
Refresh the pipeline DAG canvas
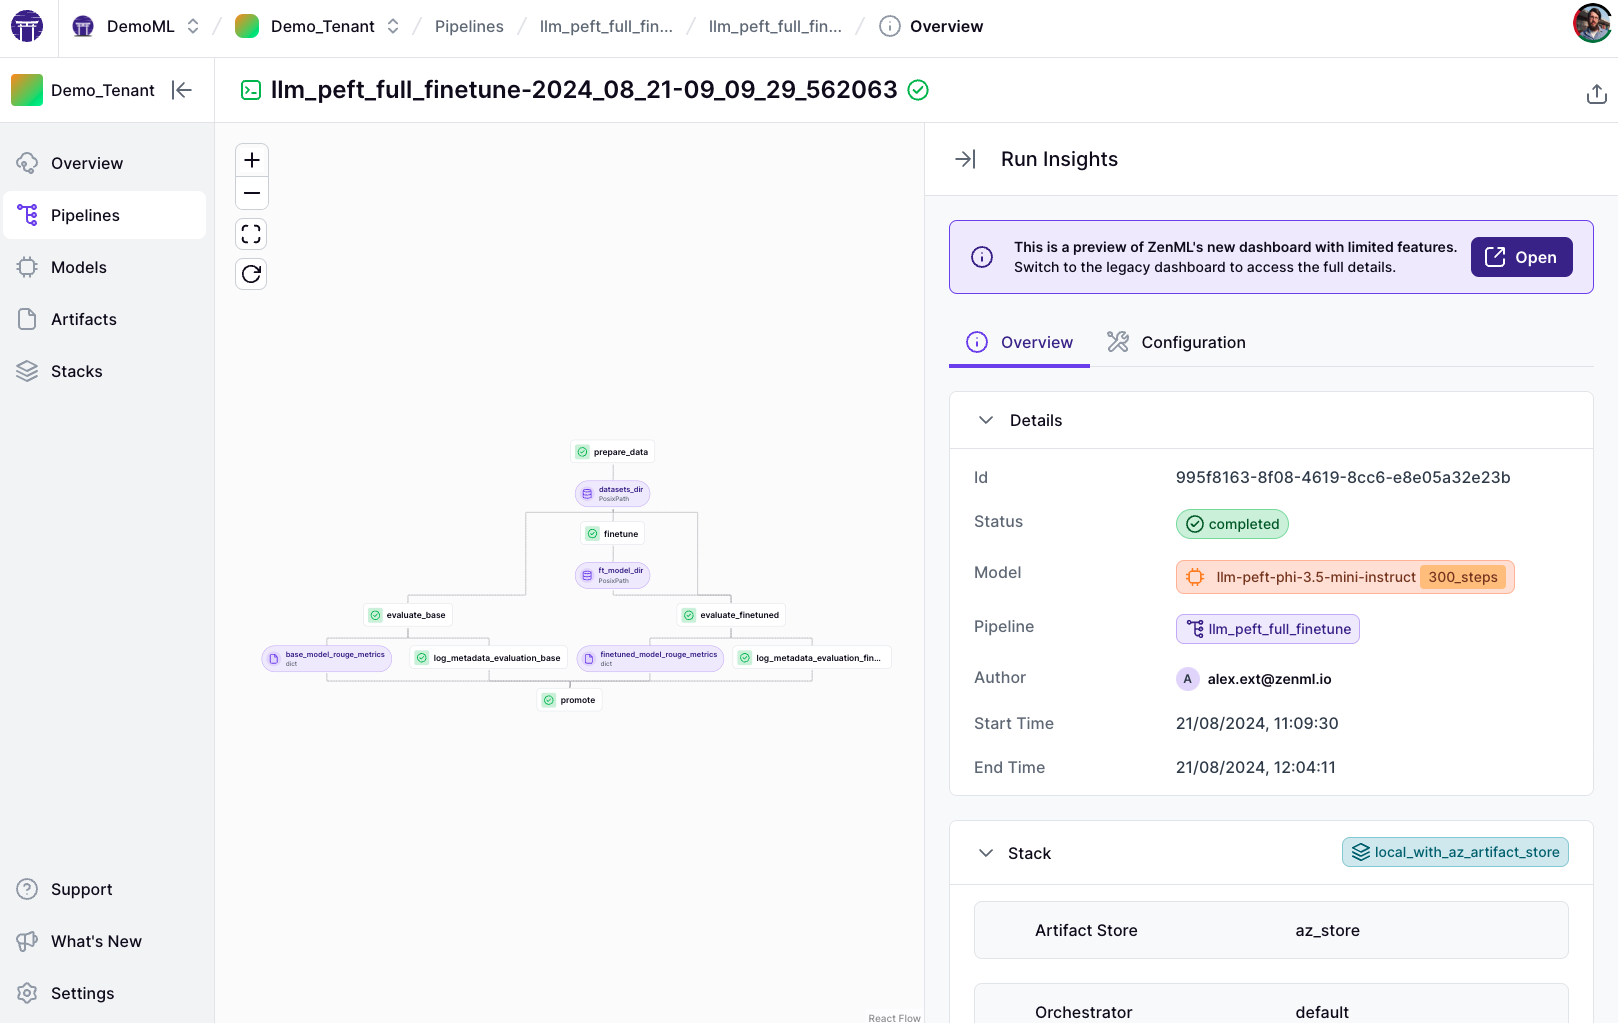coord(251,273)
